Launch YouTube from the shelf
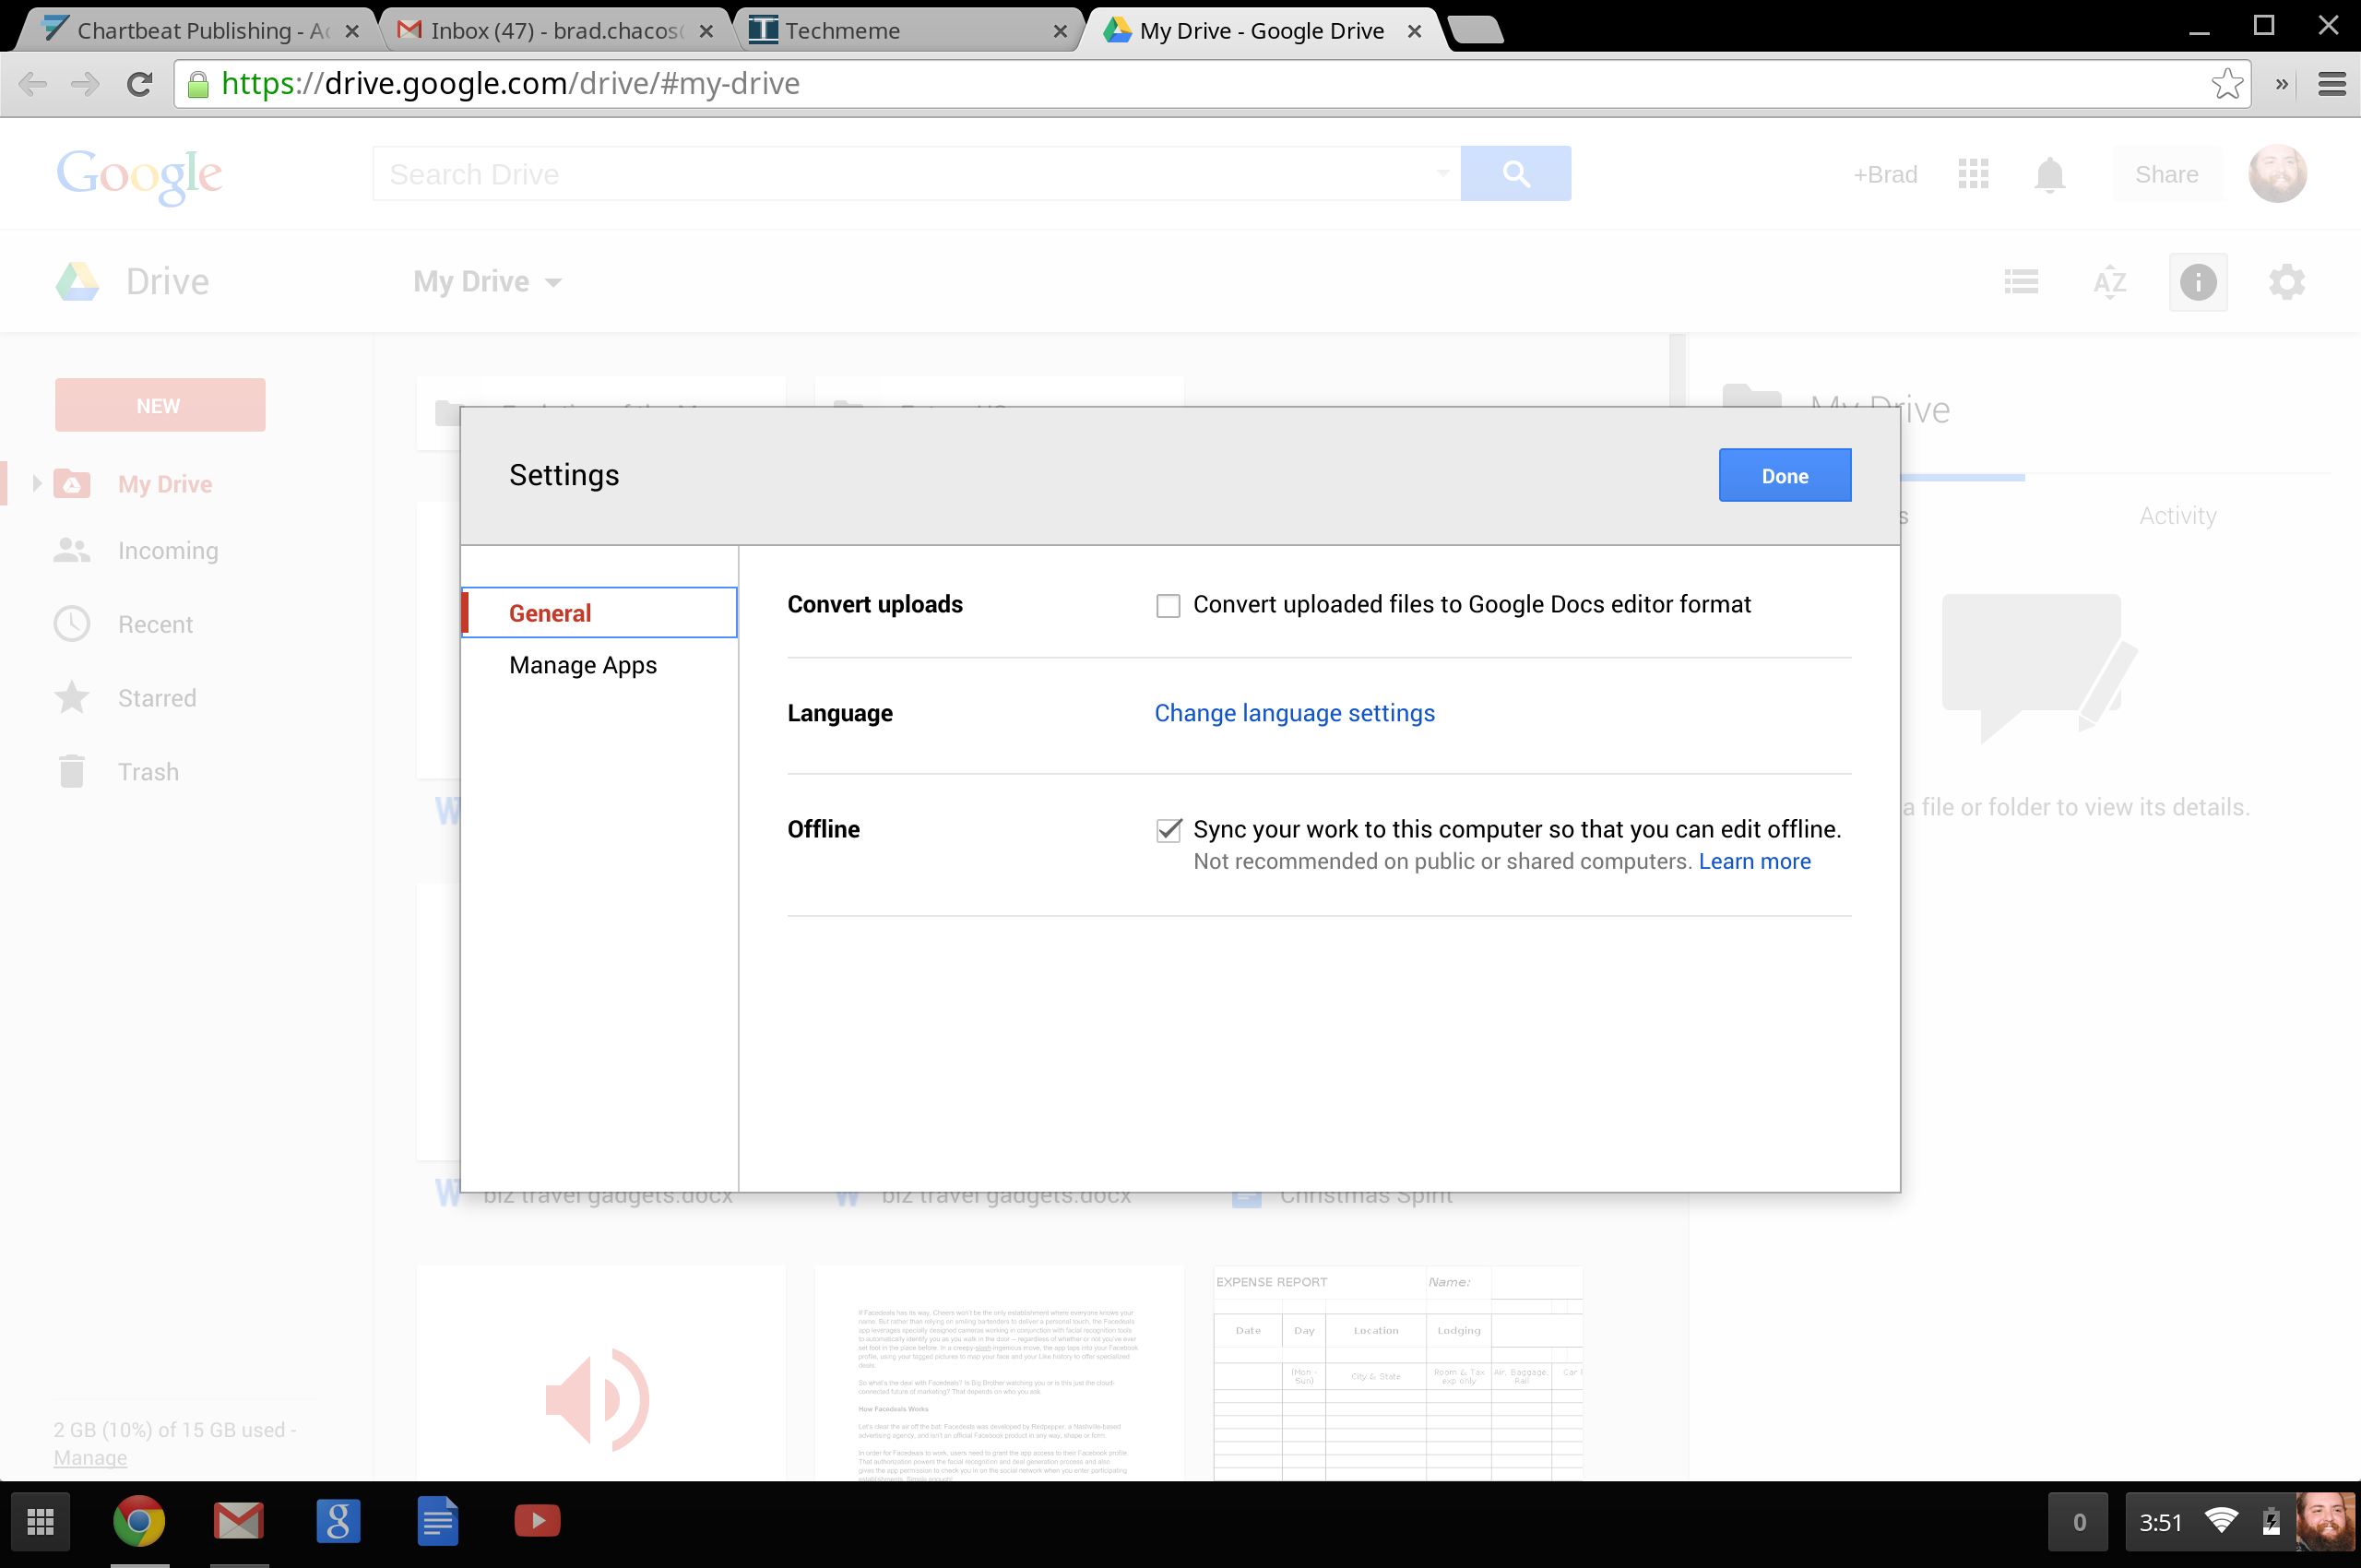This screenshot has height=1568, width=2361. click(x=537, y=1522)
